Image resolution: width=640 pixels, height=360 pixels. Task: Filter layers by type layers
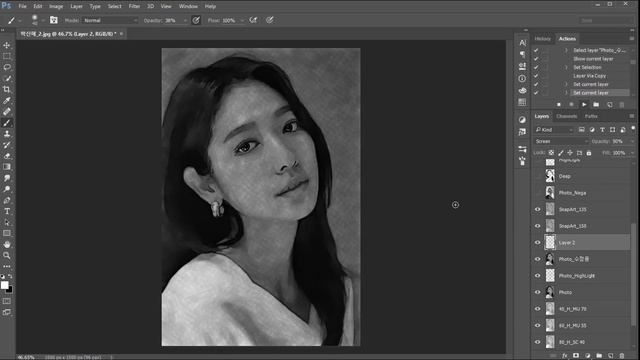[x=602, y=130]
